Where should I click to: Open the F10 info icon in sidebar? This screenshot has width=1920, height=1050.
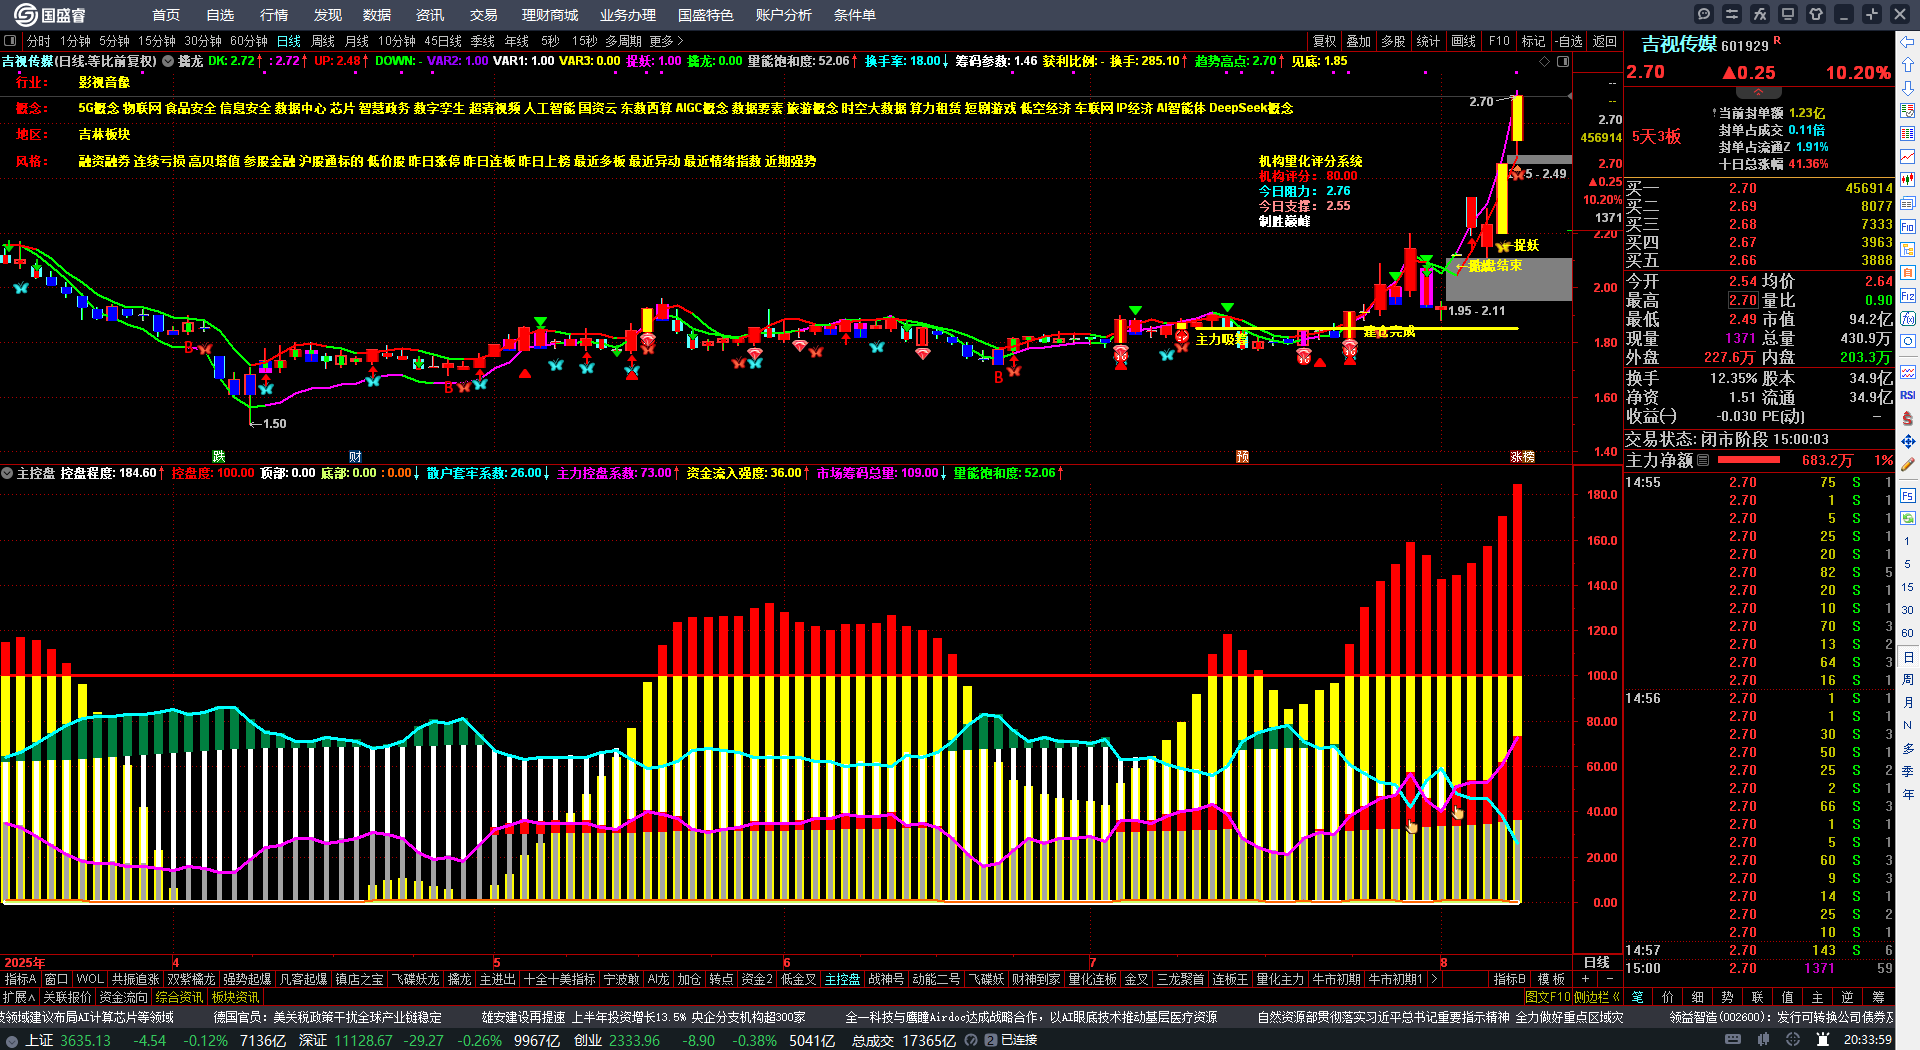coord(1908,227)
